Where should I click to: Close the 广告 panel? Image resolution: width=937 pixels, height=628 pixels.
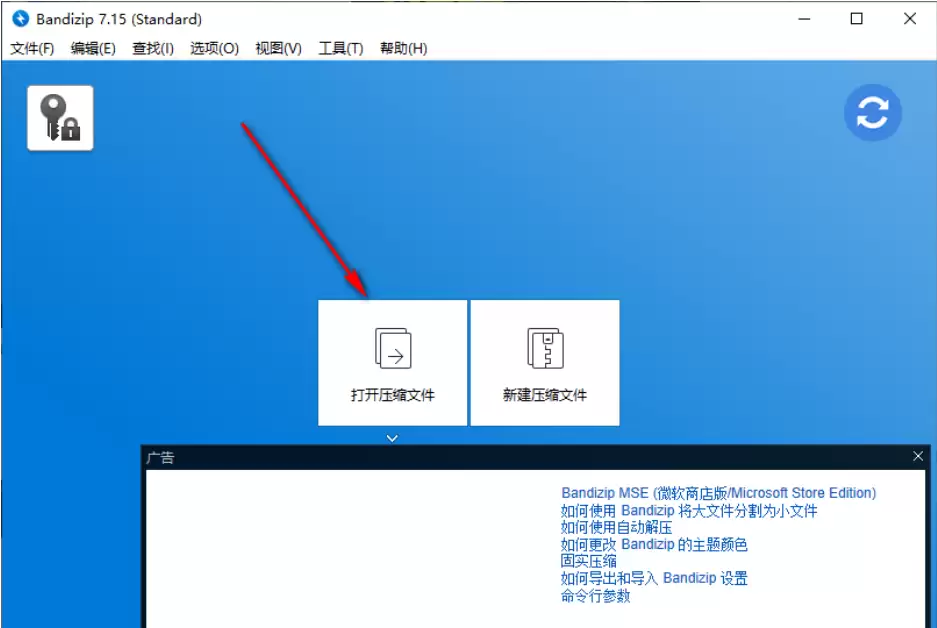coord(918,457)
